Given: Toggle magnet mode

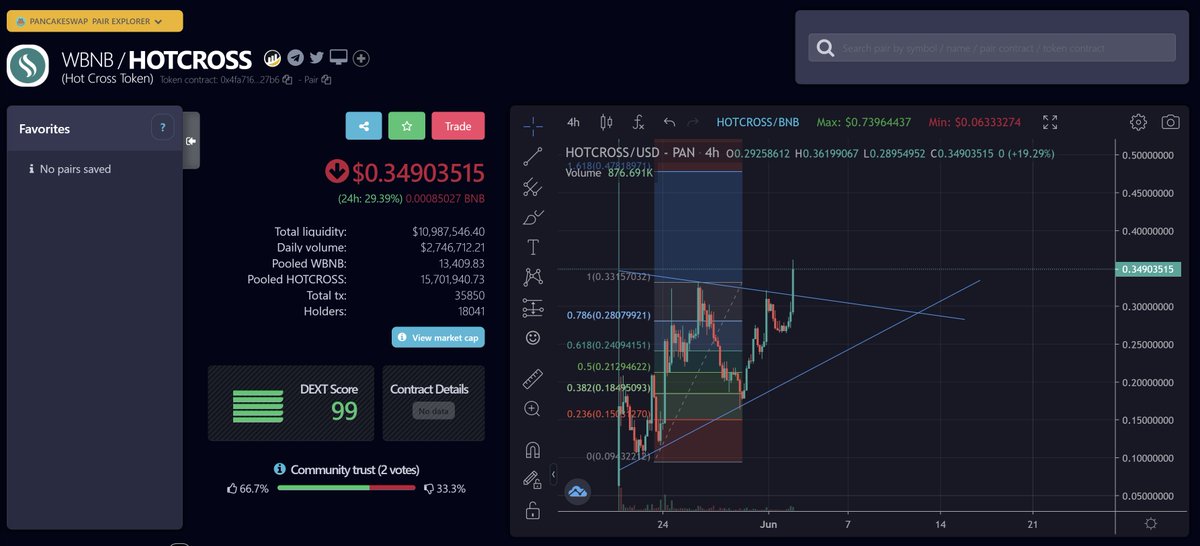Looking at the screenshot, I should tap(533, 449).
